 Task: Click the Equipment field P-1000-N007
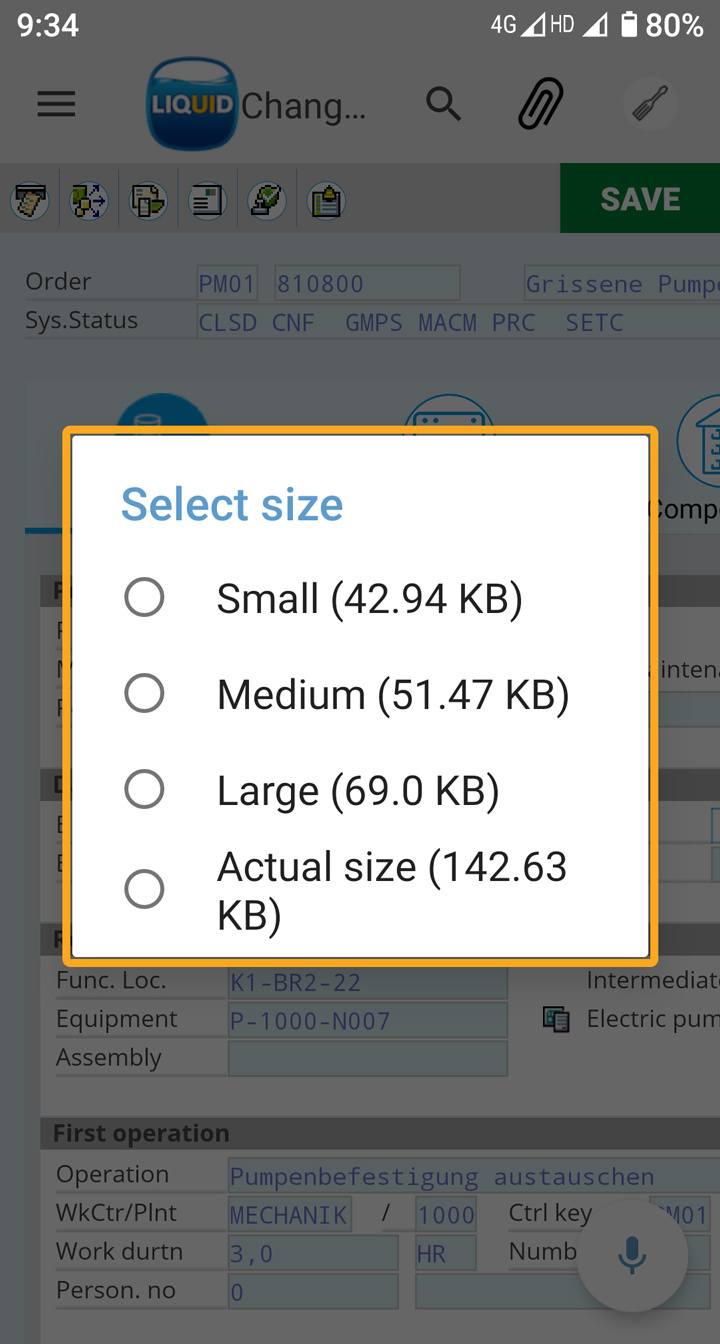click(367, 1021)
